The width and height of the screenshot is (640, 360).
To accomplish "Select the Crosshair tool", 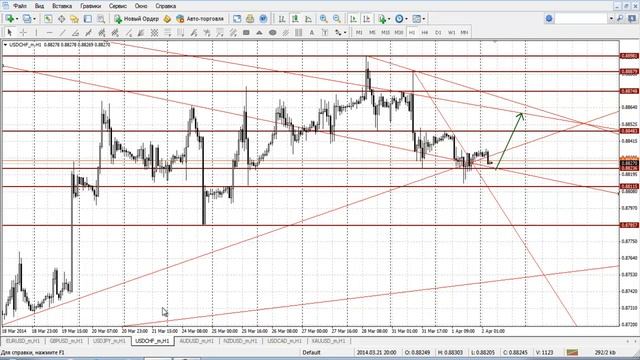I will (23, 32).
